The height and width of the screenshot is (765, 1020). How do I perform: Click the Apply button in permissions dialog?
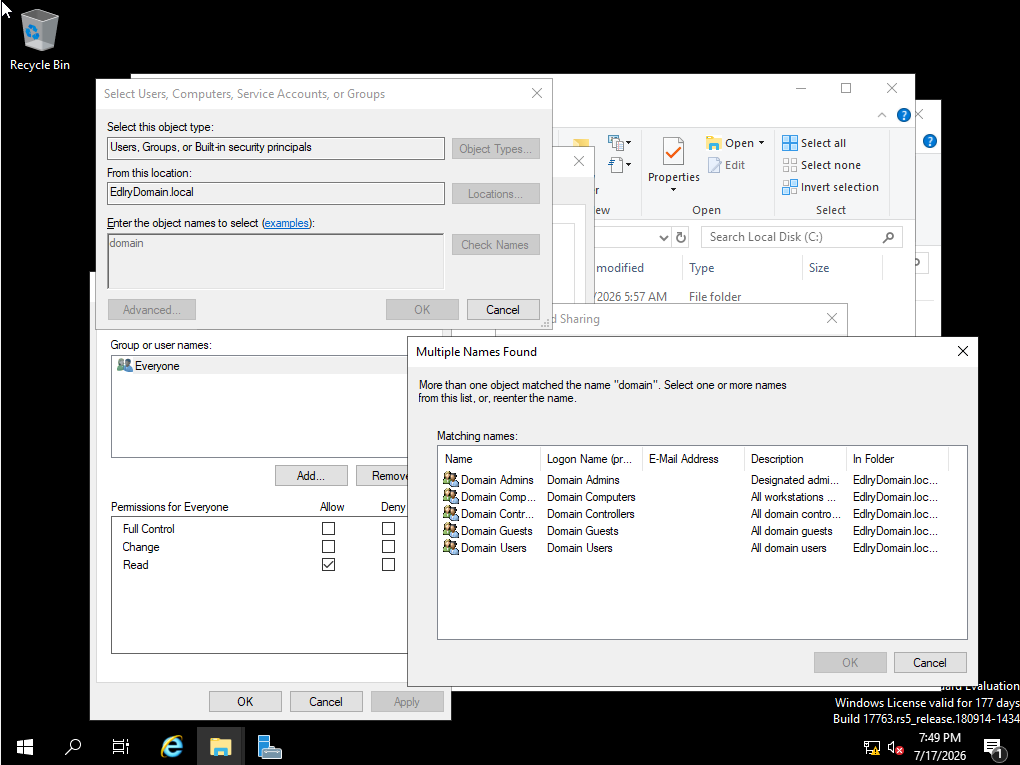click(x=407, y=702)
